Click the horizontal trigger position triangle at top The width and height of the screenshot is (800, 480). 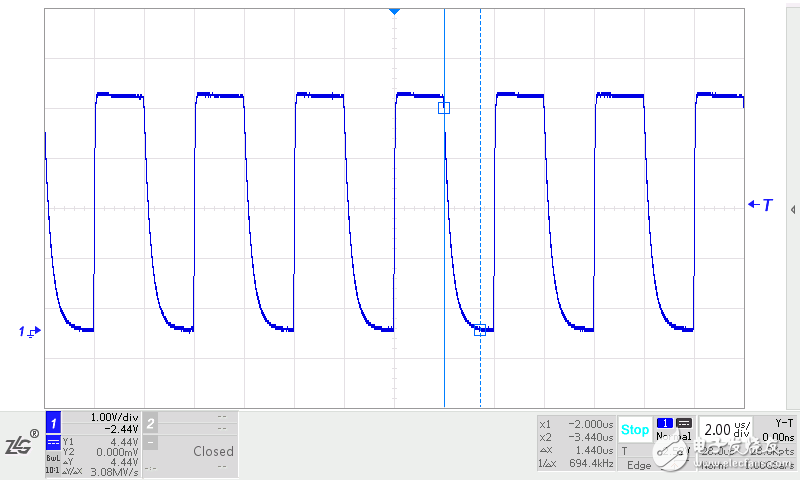point(394,11)
